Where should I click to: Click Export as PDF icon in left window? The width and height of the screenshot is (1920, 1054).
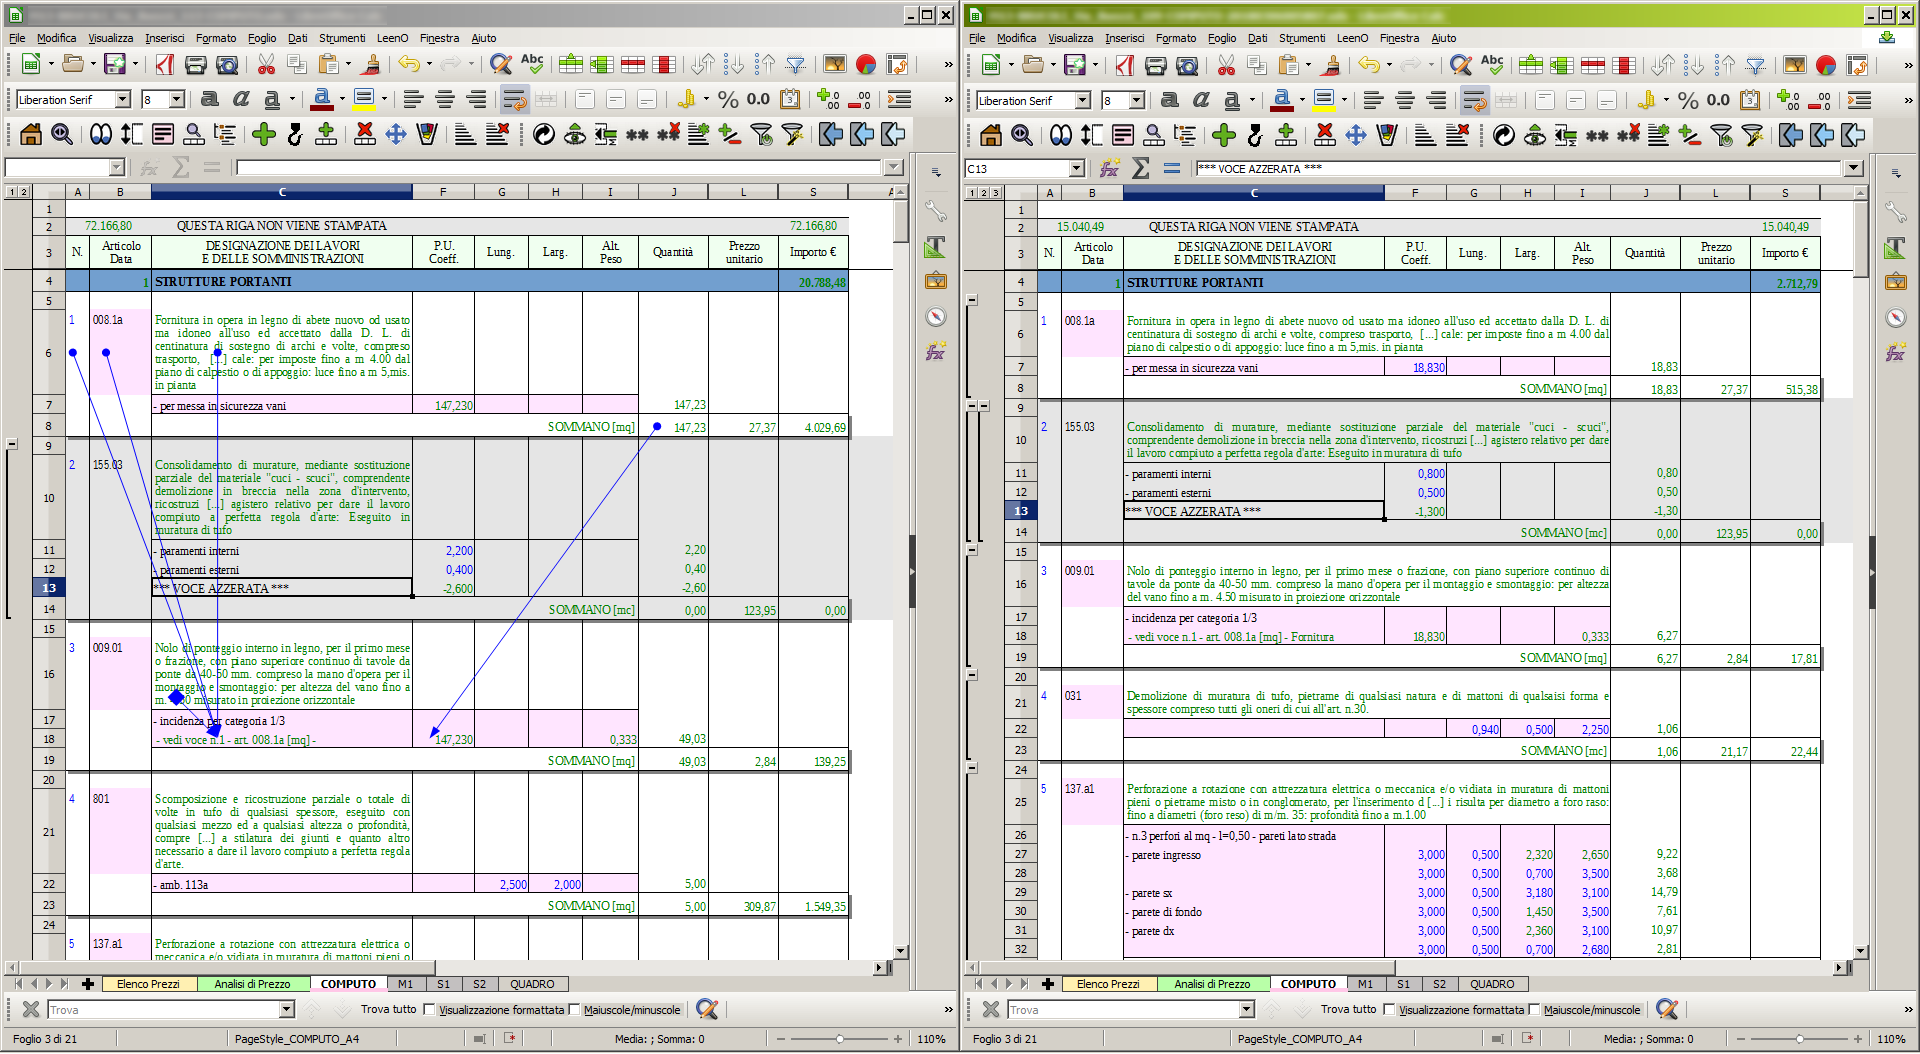(x=165, y=65)
